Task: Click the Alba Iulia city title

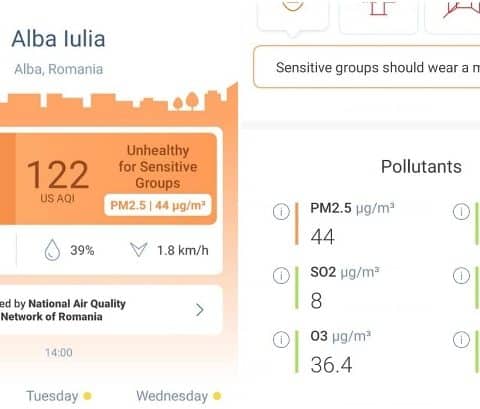Action: pyautogui.click(x=58, y=39)
